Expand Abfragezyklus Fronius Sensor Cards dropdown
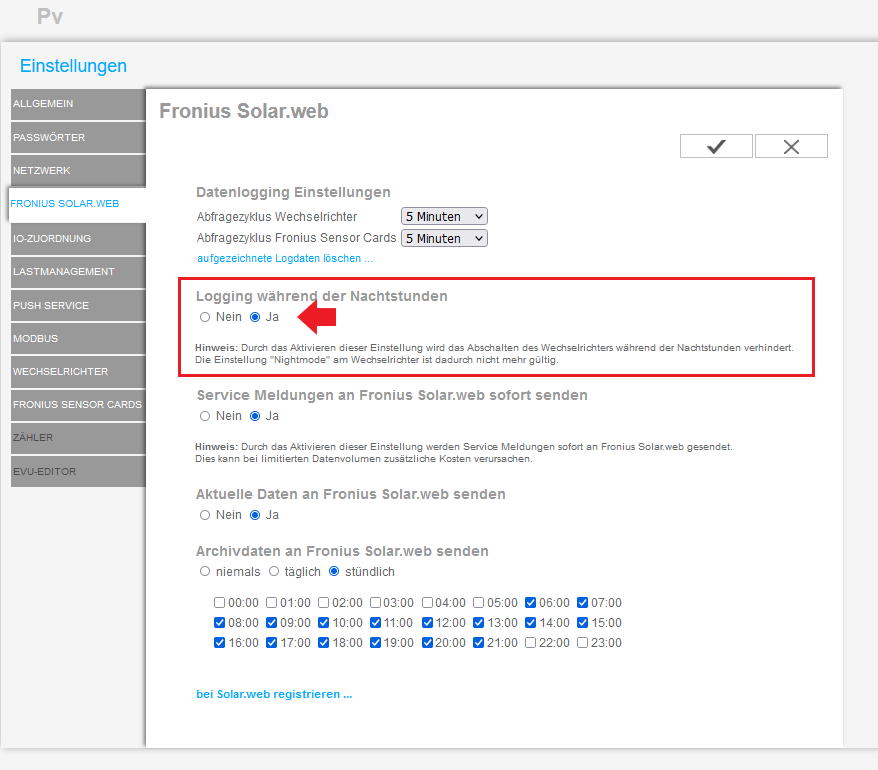The height and width of the screenshot is (770, 878). point(444,238)
